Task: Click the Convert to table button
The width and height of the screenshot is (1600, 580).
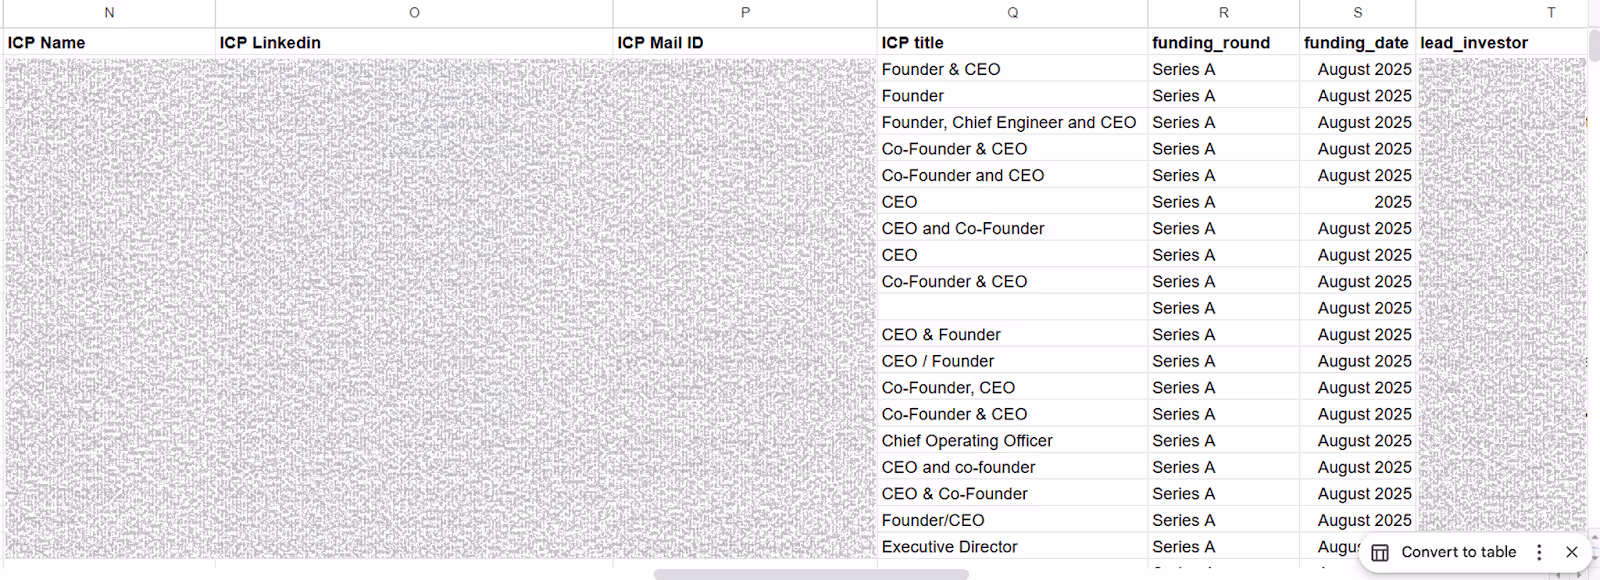Action: click(1459, 552)
